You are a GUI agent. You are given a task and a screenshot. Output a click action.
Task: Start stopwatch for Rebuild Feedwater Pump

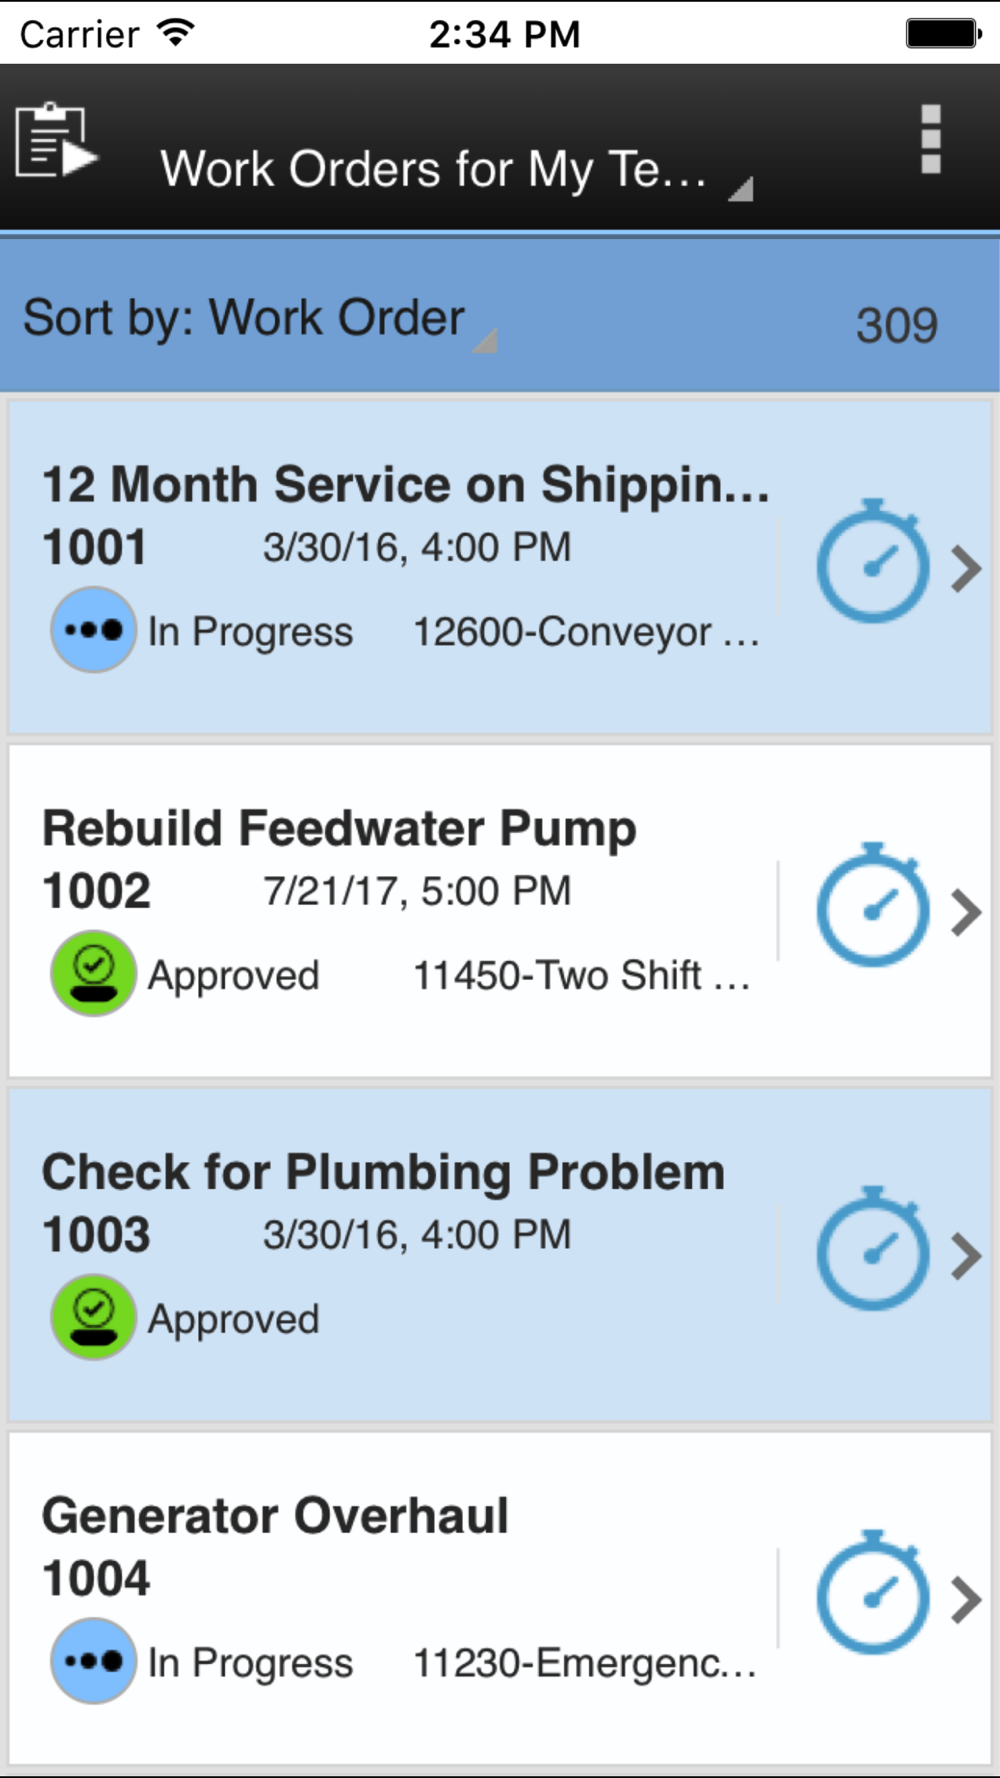pyautogui.click(x=872, y=905)
